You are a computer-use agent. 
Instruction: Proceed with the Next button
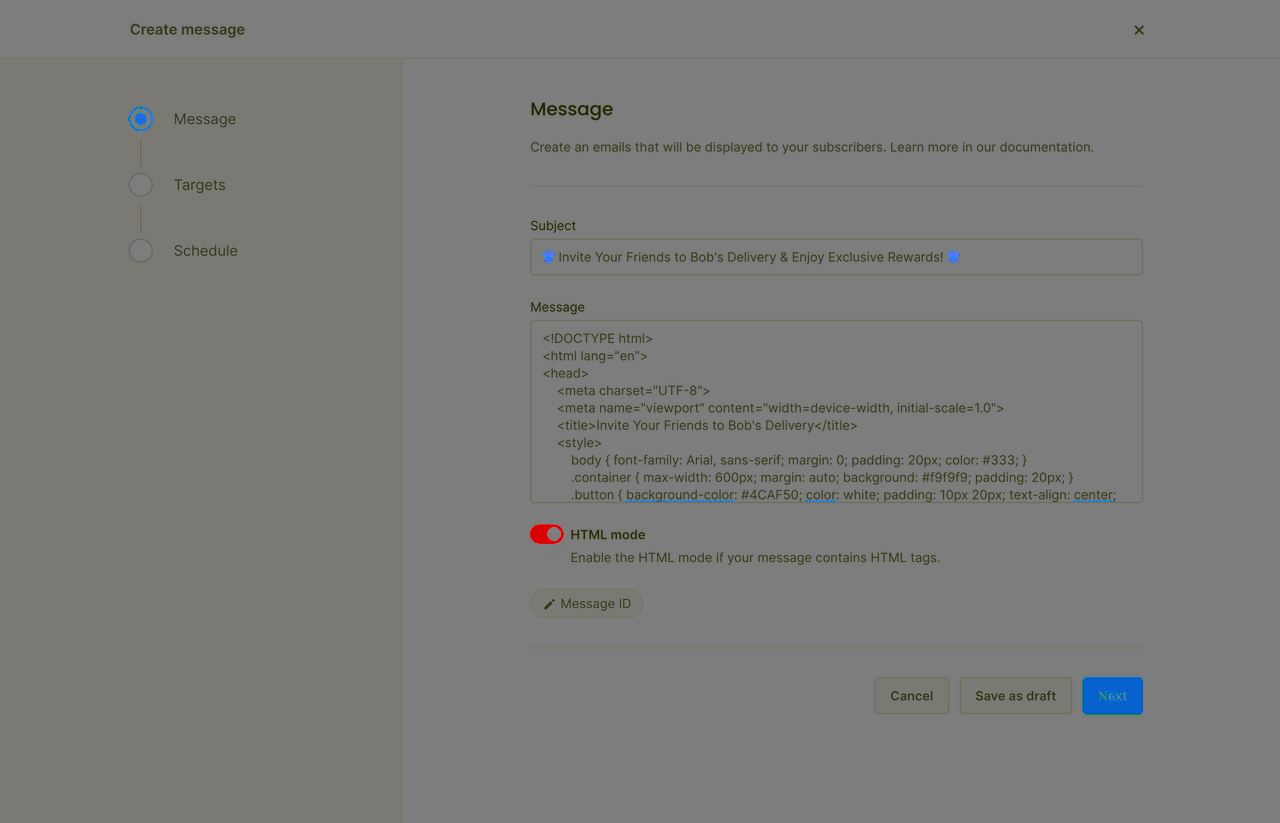1112,695
